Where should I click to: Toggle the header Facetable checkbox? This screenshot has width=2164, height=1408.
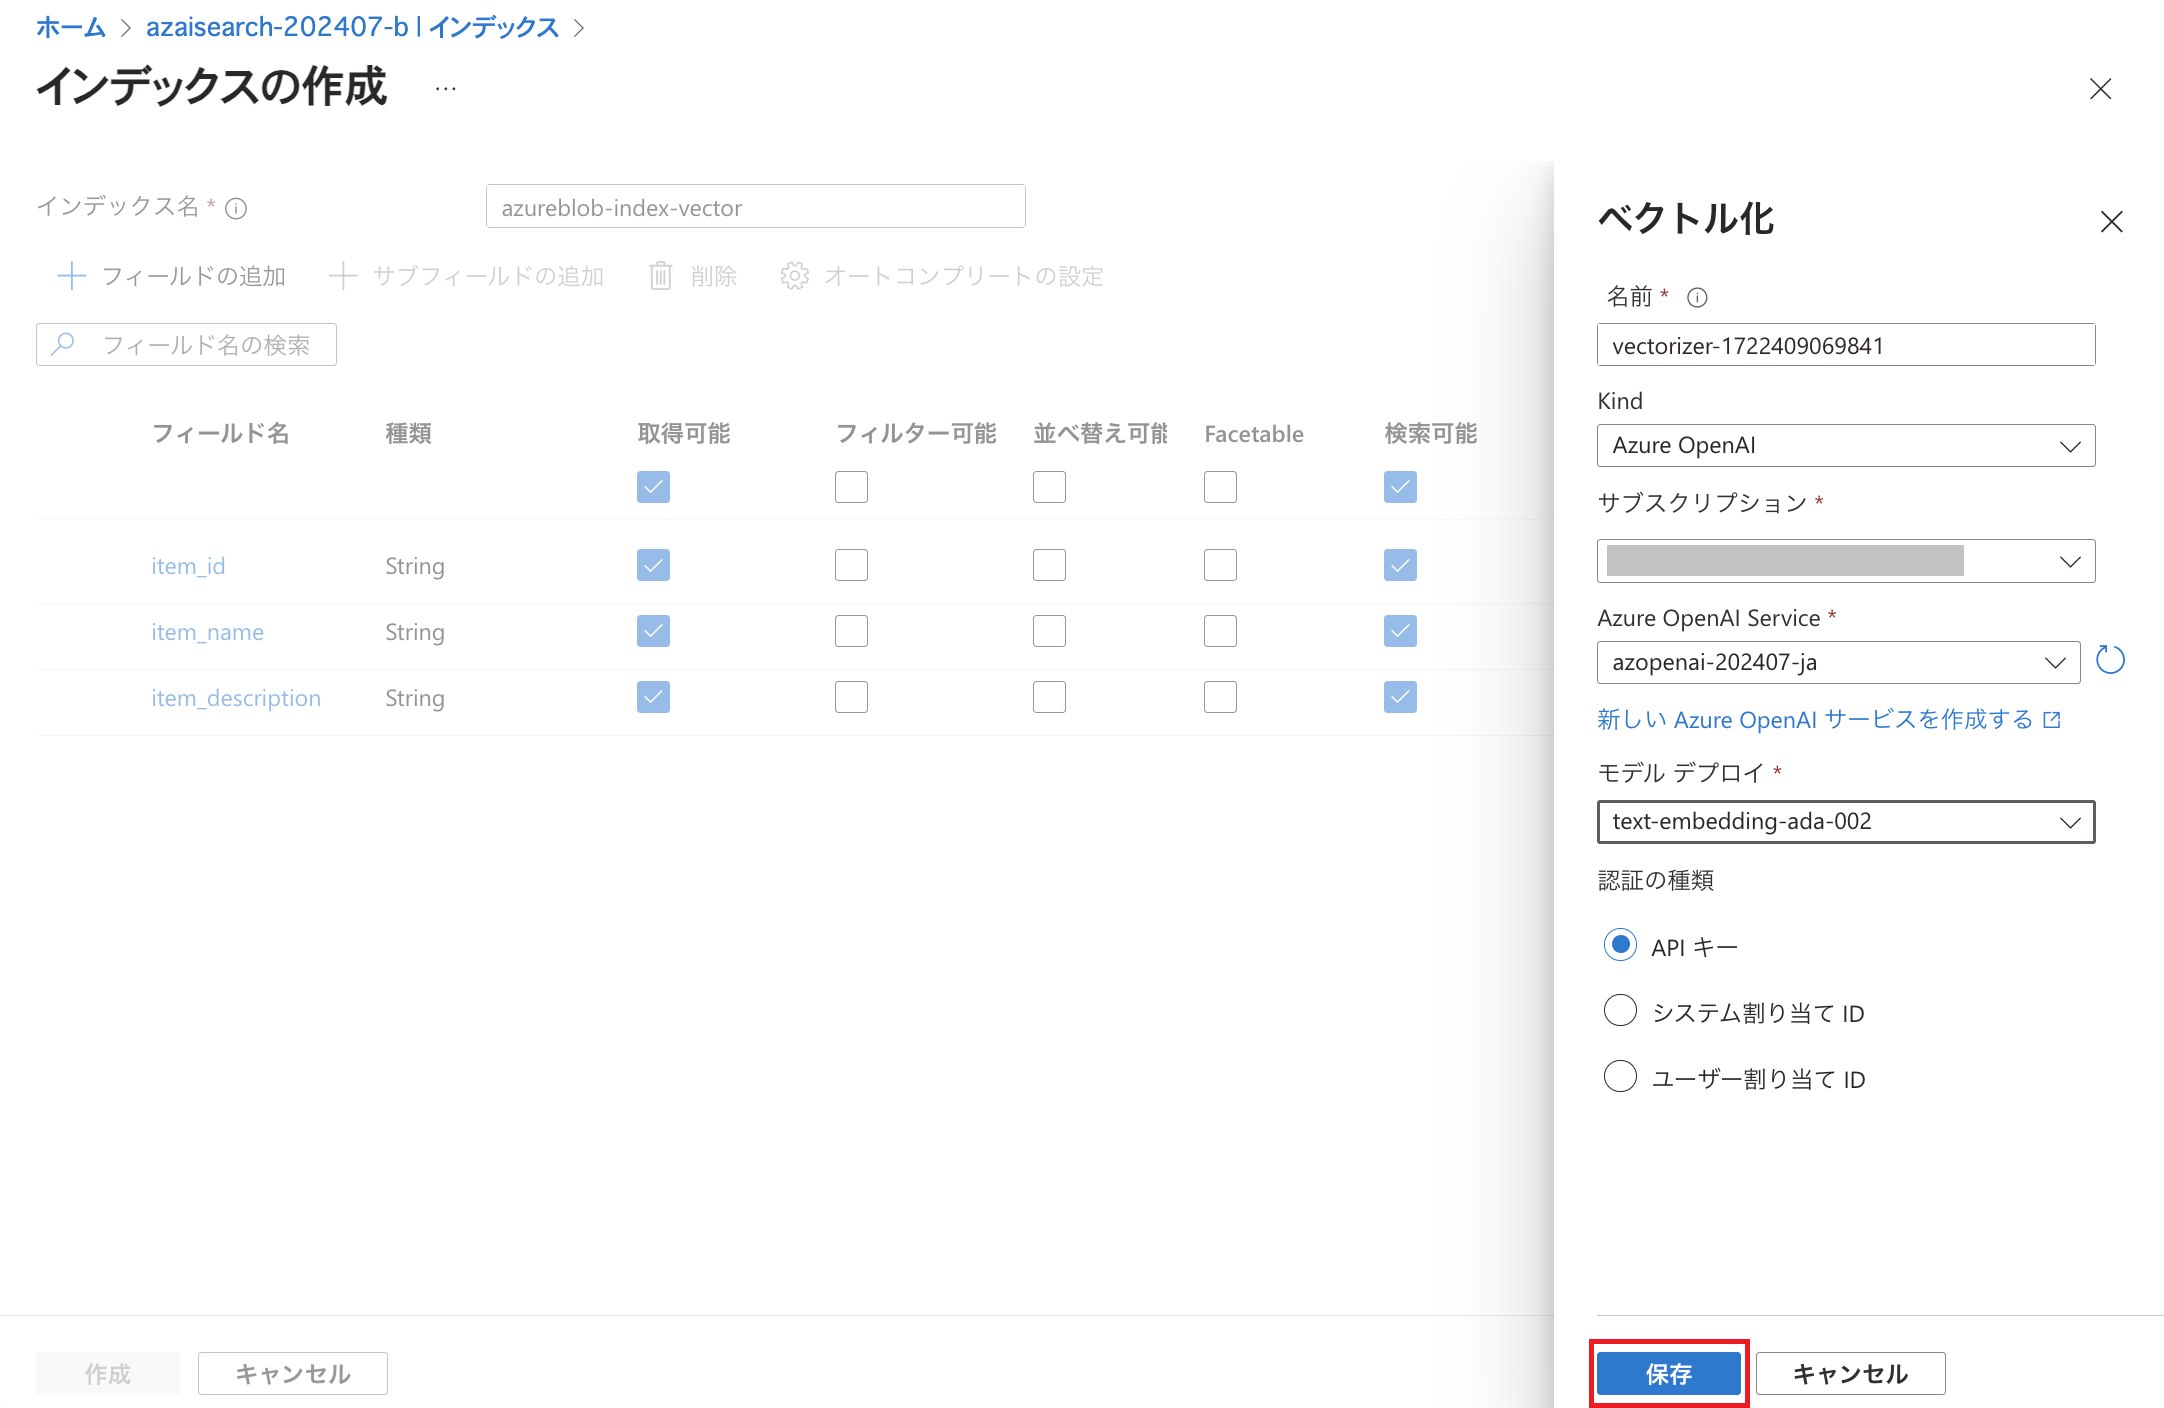tap(1220, 487)
